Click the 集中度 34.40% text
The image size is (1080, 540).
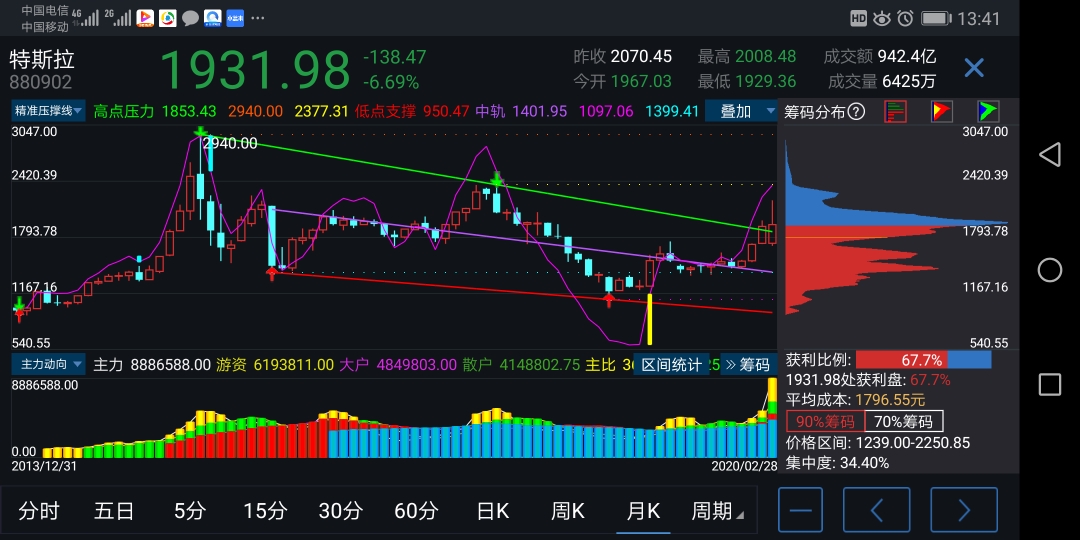(838, 463)
